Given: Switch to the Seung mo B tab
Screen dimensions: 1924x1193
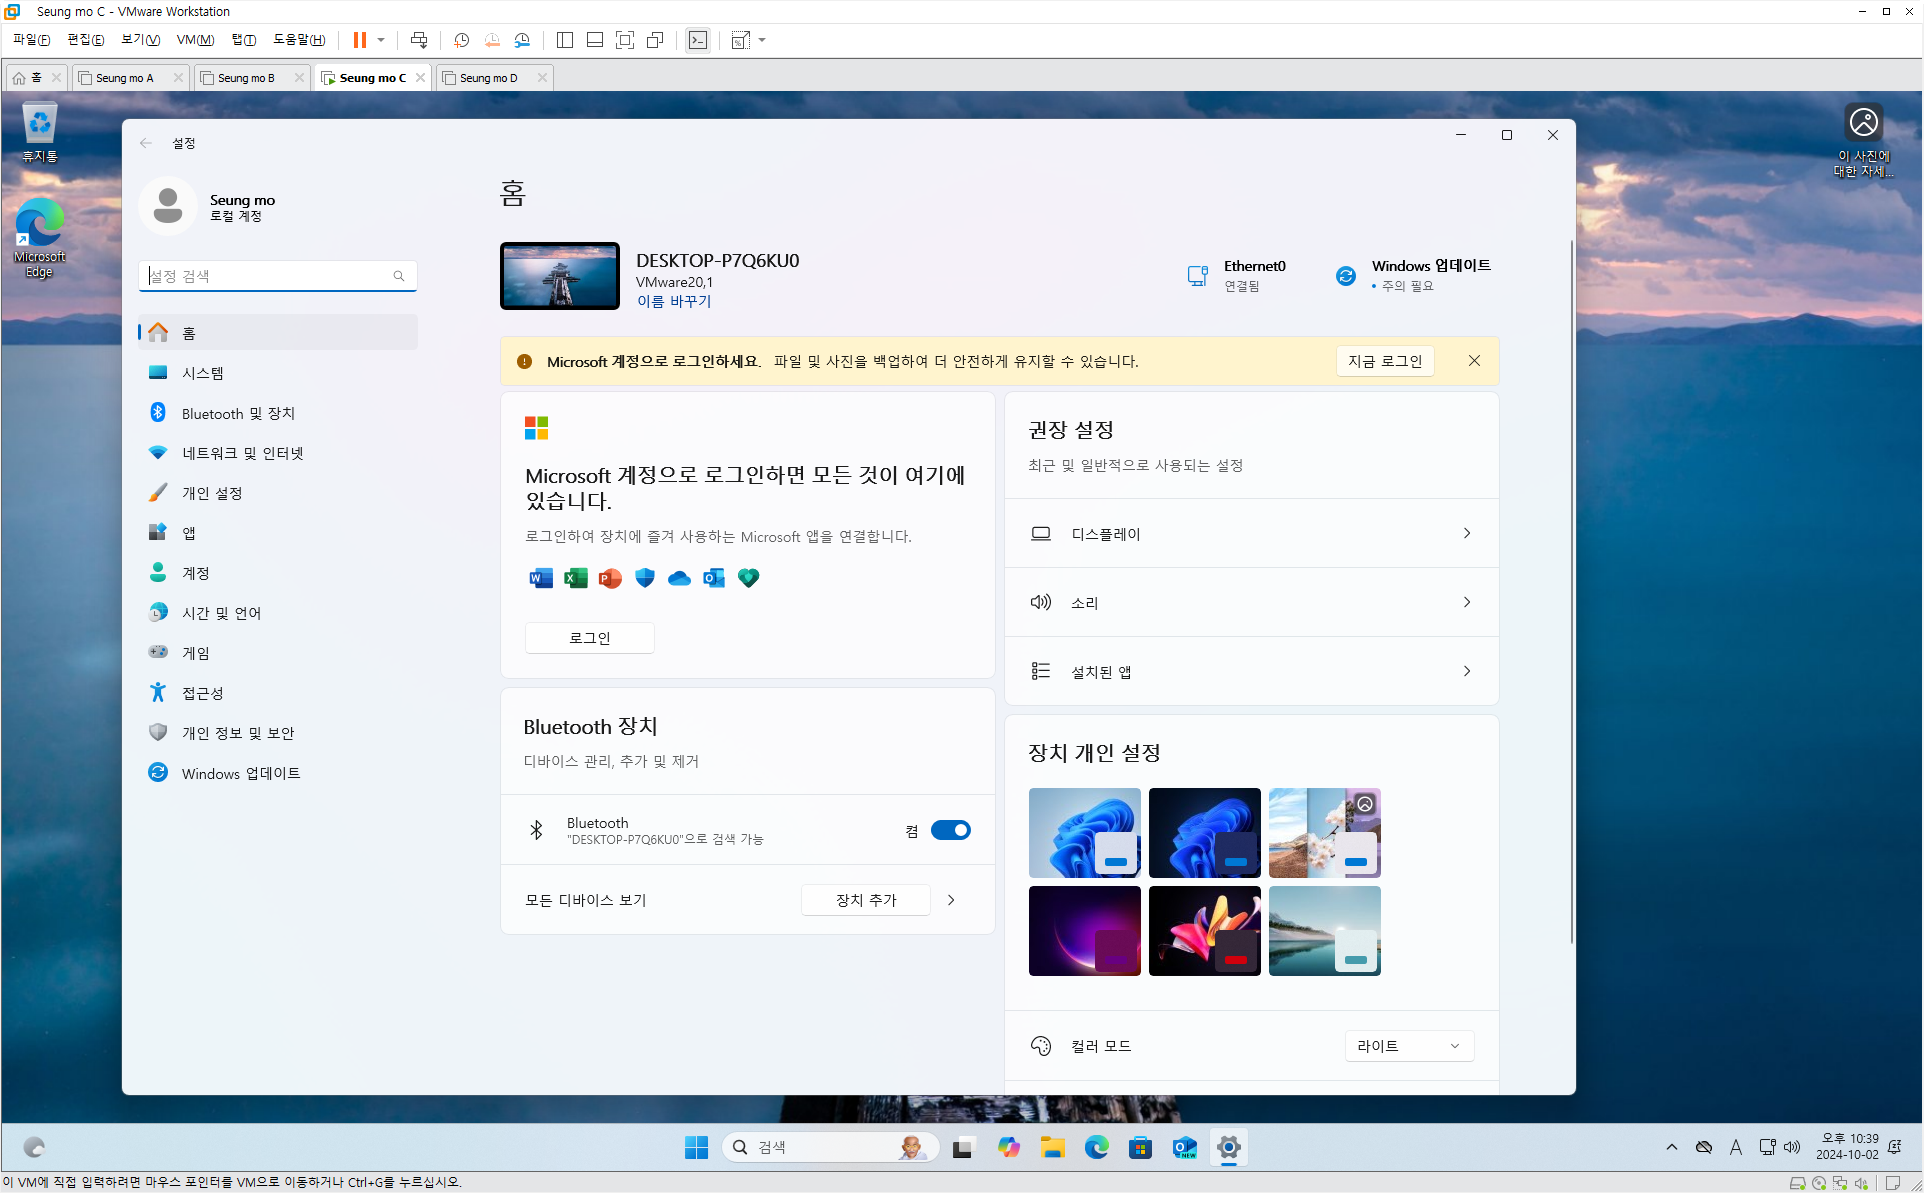Looking at the screenshot, I should (x=246, y=78).
